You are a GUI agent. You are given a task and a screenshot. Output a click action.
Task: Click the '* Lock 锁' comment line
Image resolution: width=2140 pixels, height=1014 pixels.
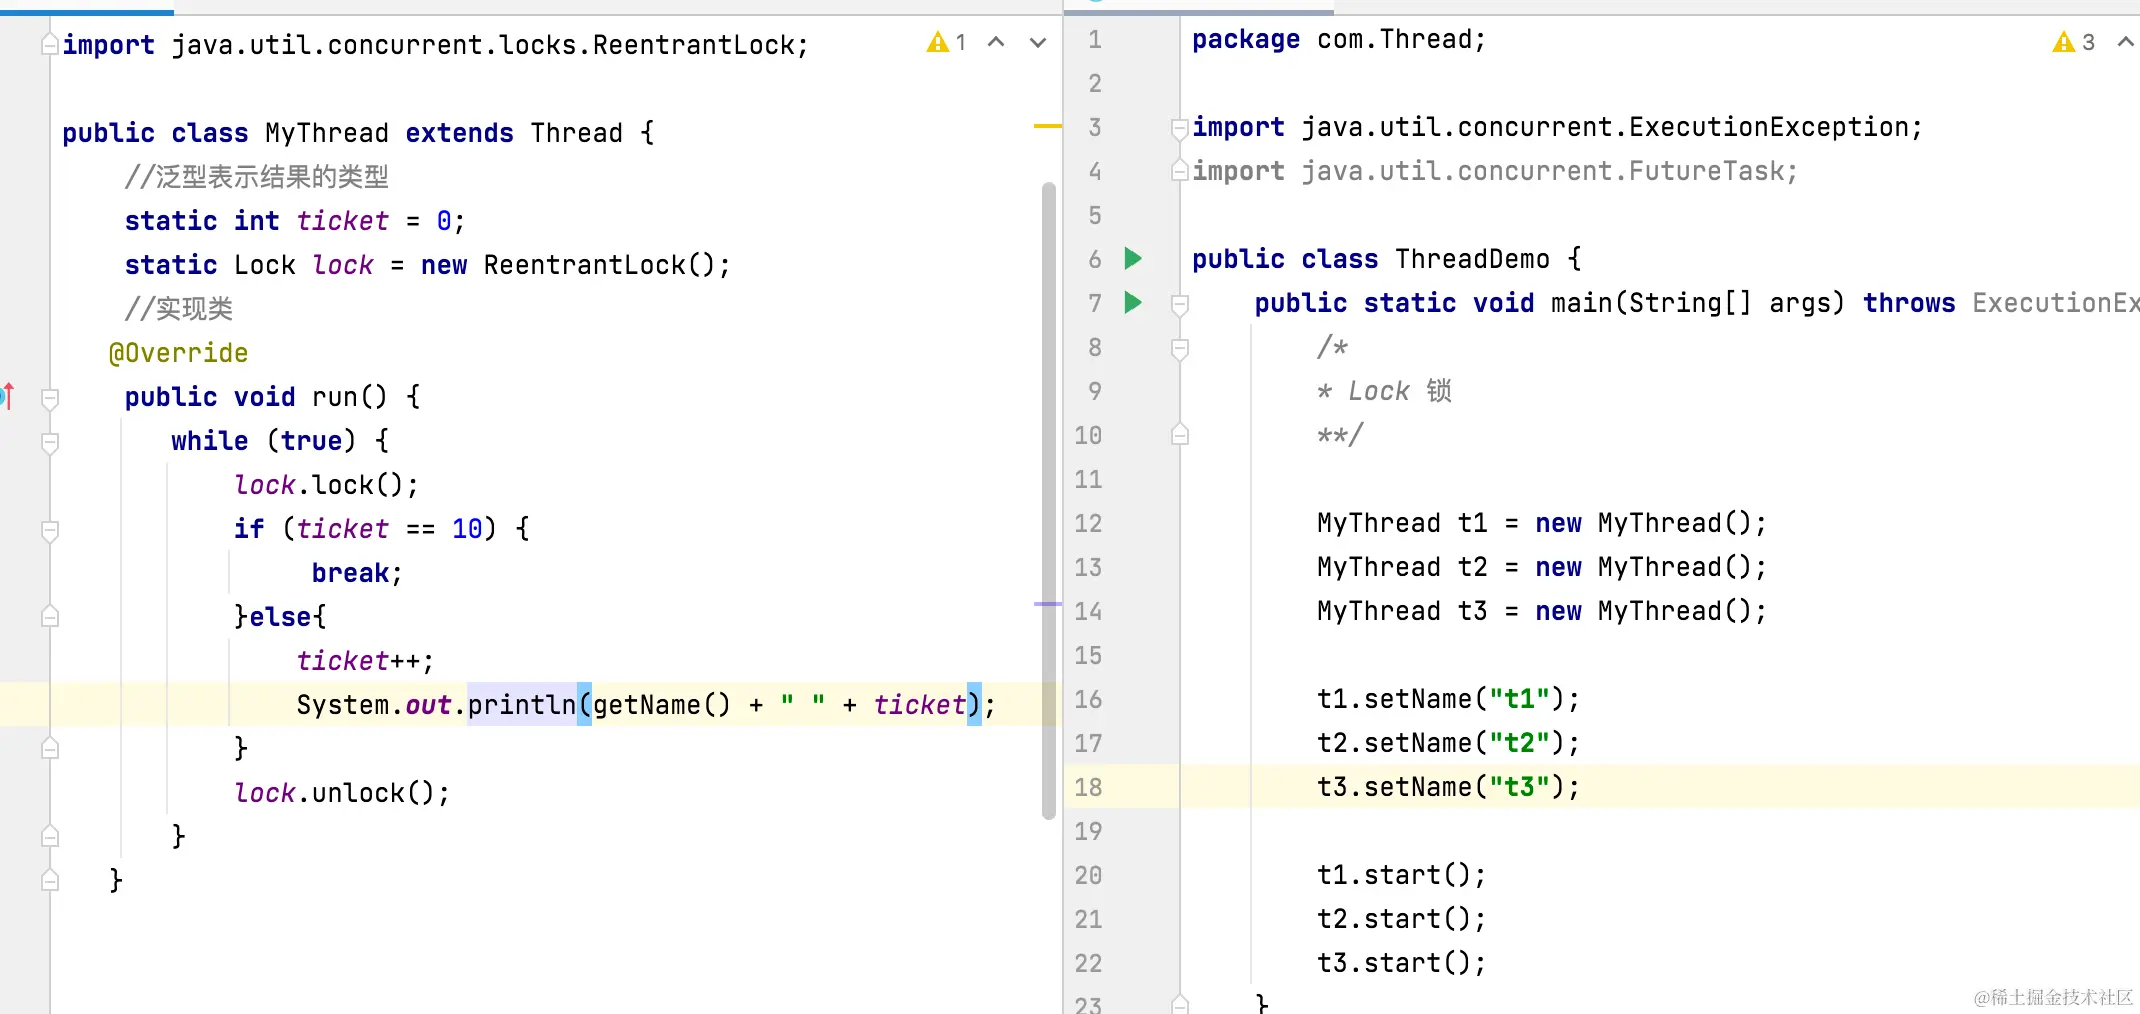[x=1385, y=392]
